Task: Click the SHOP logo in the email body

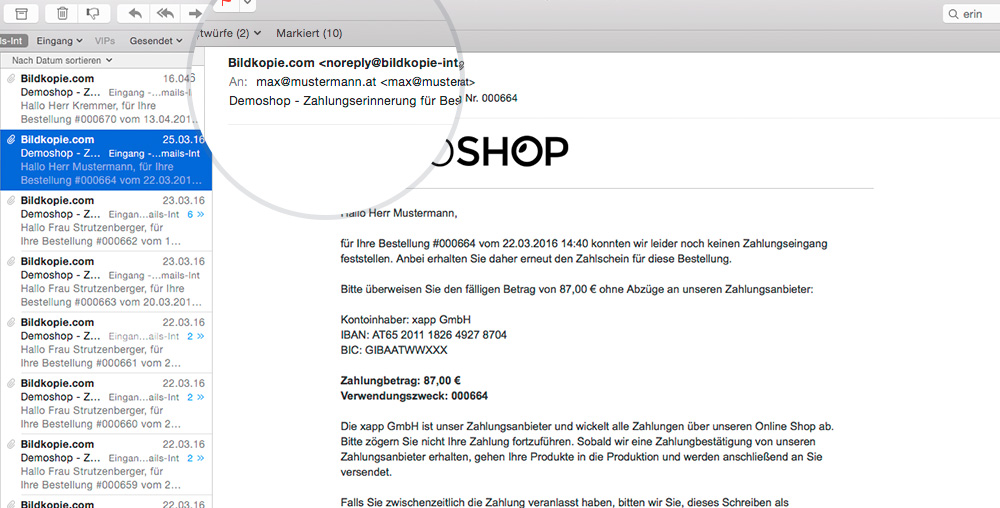Action: 499,151
